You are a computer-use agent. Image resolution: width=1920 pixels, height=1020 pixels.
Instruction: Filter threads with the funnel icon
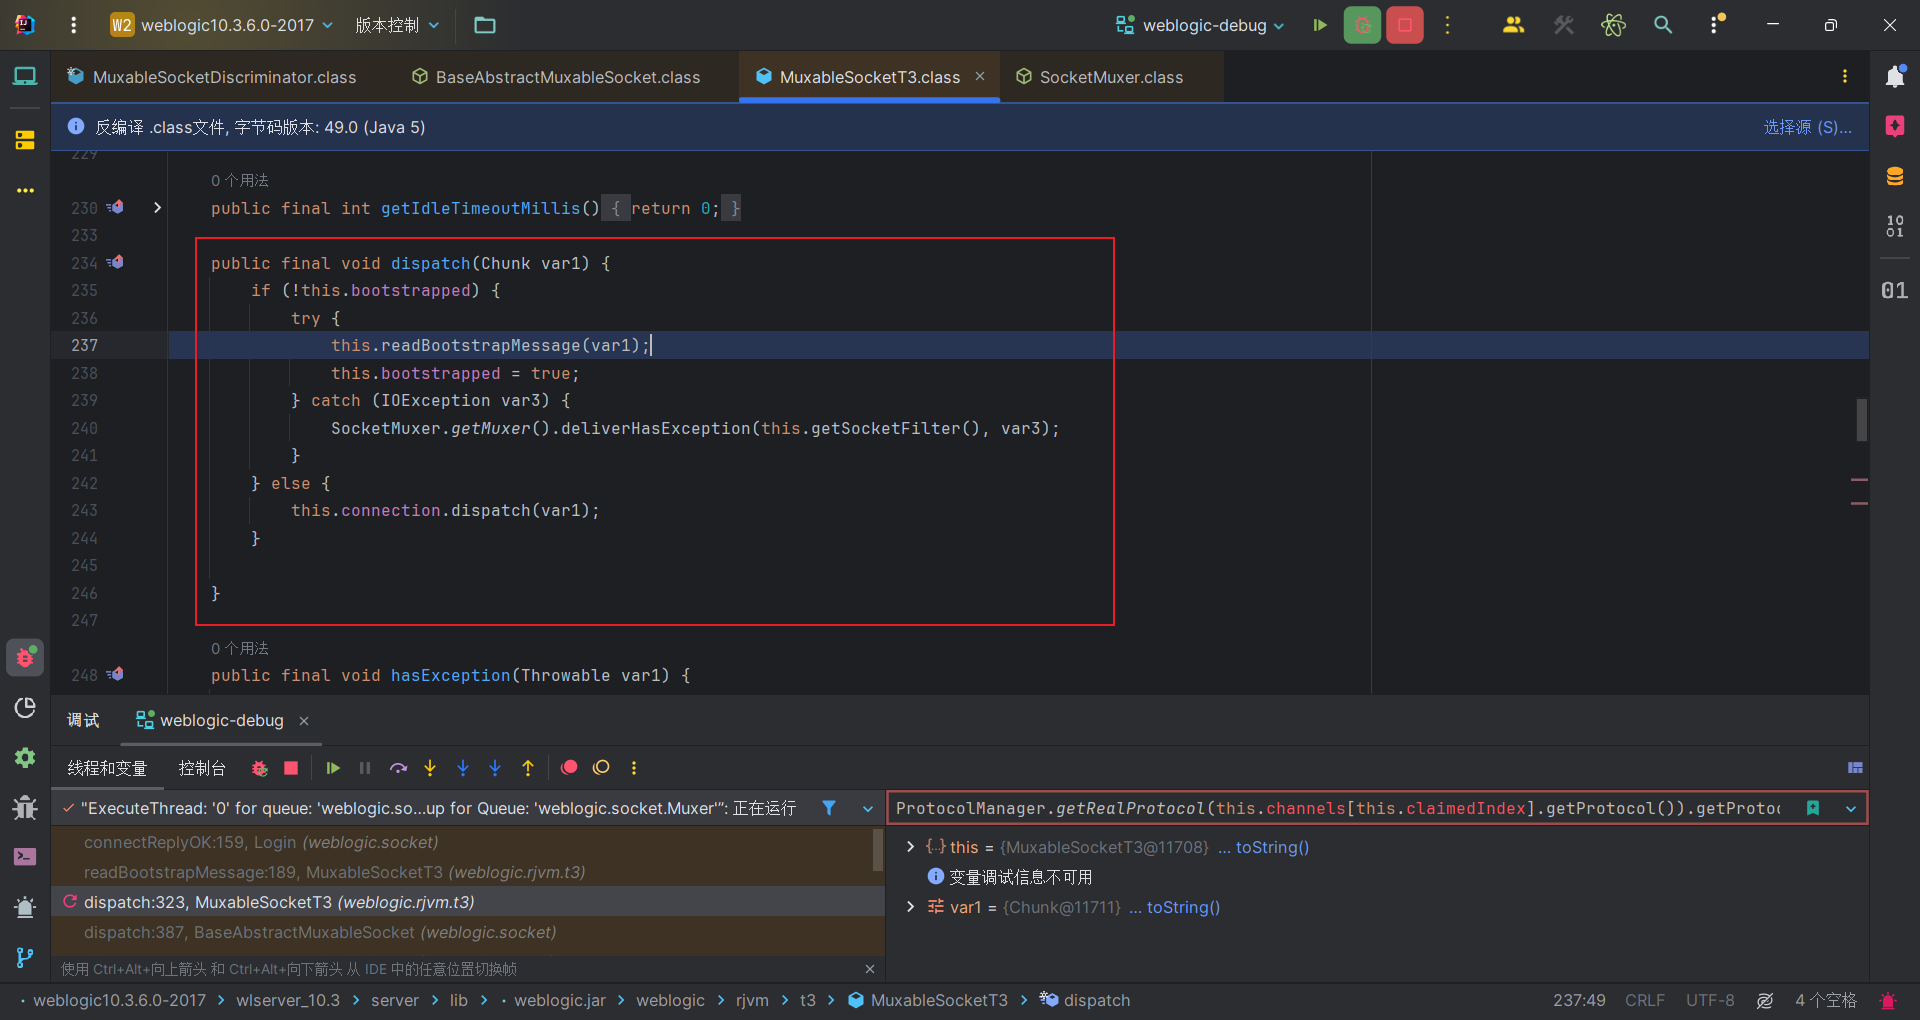(x=829, y=807)
